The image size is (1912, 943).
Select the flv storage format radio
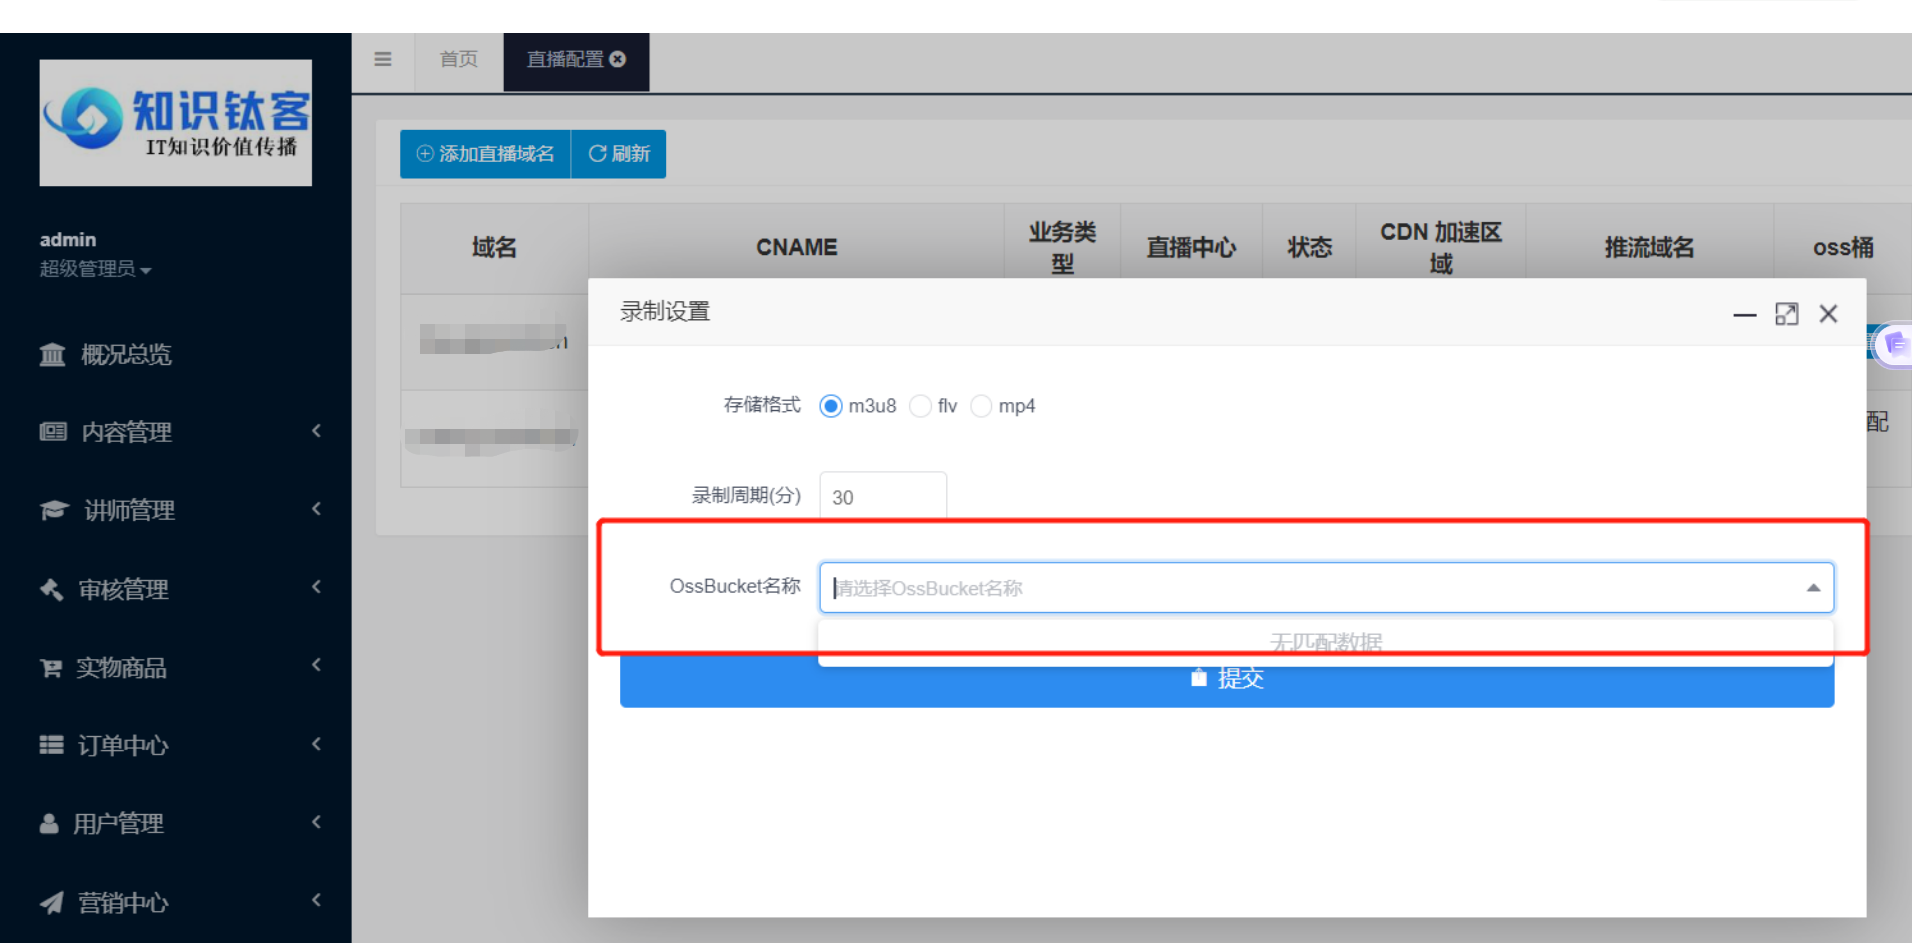920,406
